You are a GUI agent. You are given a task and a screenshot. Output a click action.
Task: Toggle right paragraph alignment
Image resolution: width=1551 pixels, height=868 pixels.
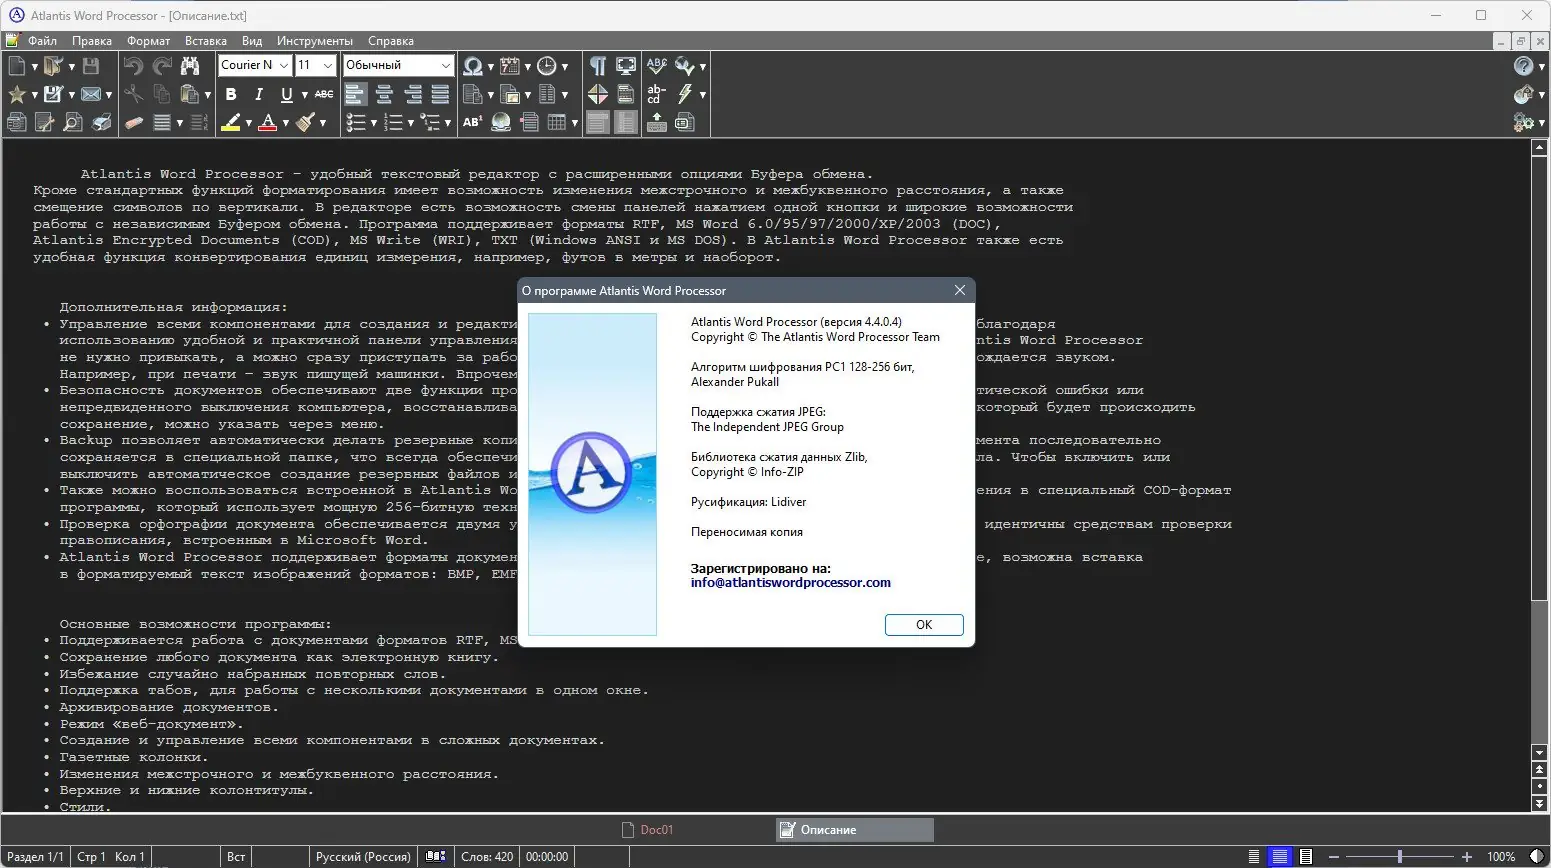point(412,94)
